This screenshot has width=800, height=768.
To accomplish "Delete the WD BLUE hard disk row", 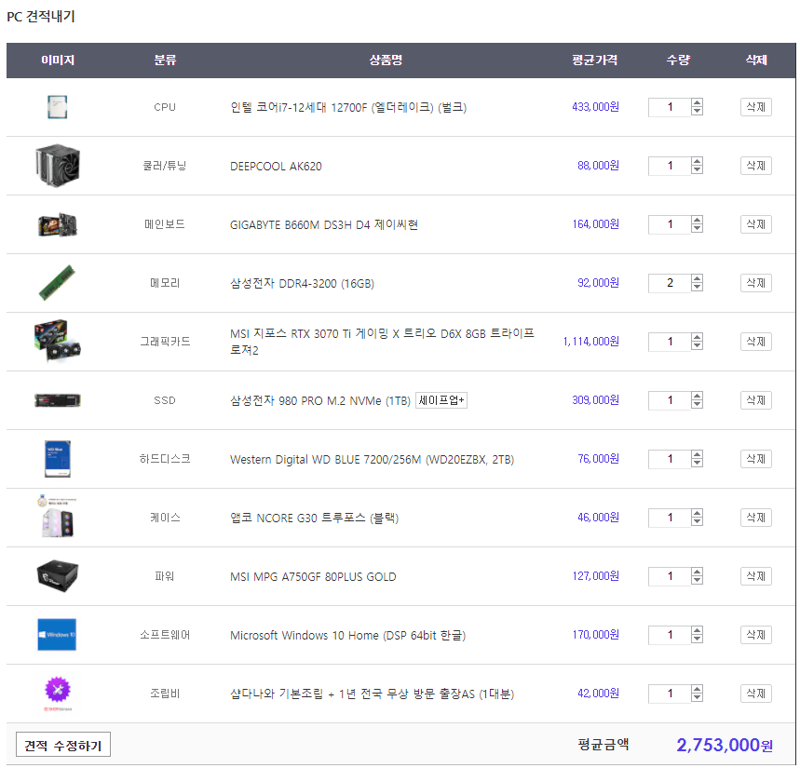I will tap(756, 459).
